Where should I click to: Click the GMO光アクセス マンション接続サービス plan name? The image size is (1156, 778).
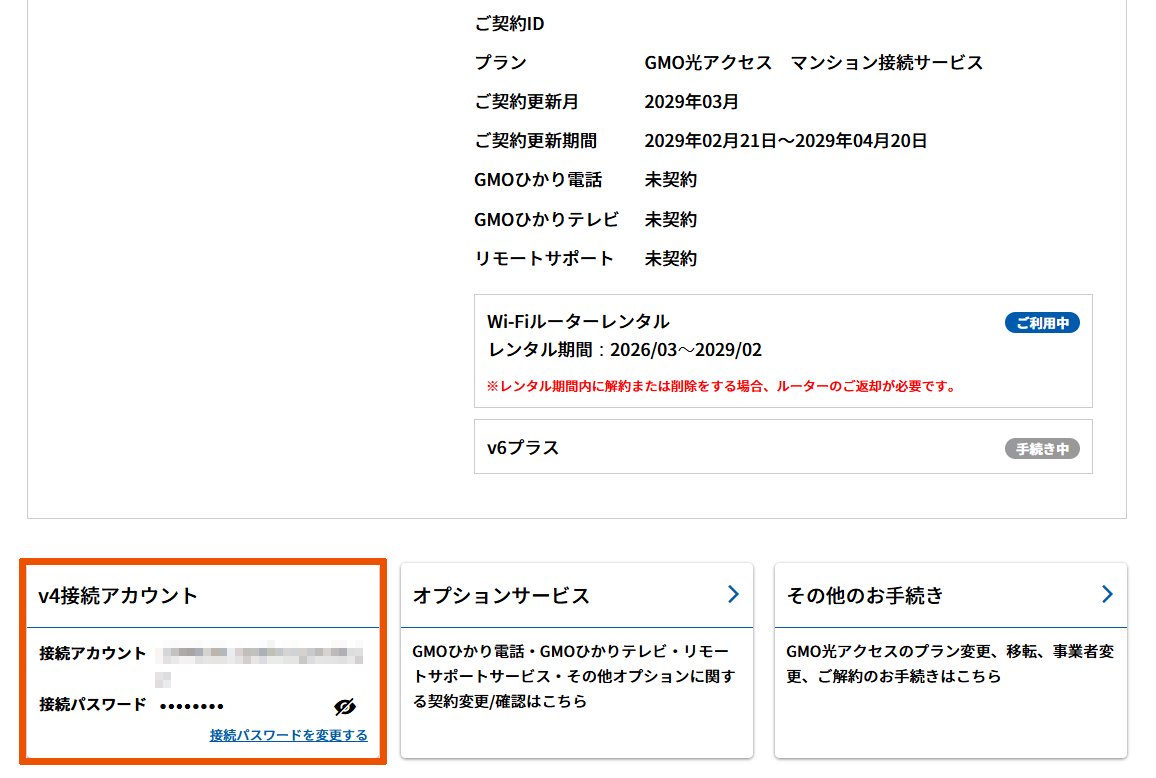tap(813, 63)
